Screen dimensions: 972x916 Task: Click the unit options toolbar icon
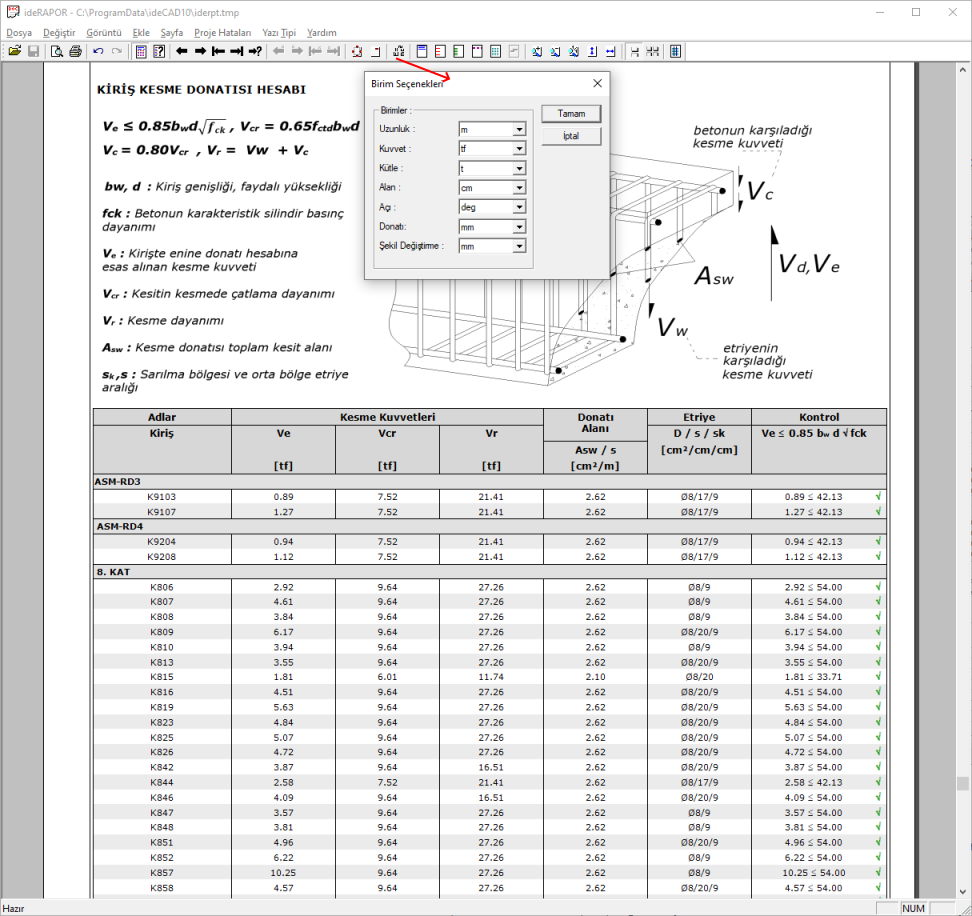click(x=399, y=51)
